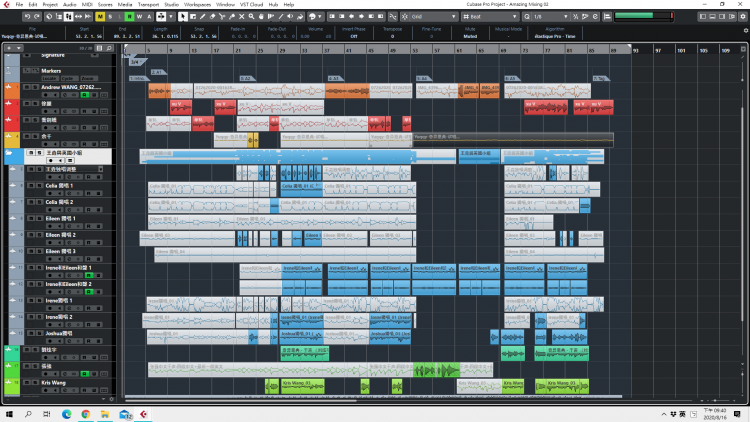Image resolution: width=750 pixels, height=422 pixels.
Task: Open the color selector dropdown arrow
Action: [320, 17]
